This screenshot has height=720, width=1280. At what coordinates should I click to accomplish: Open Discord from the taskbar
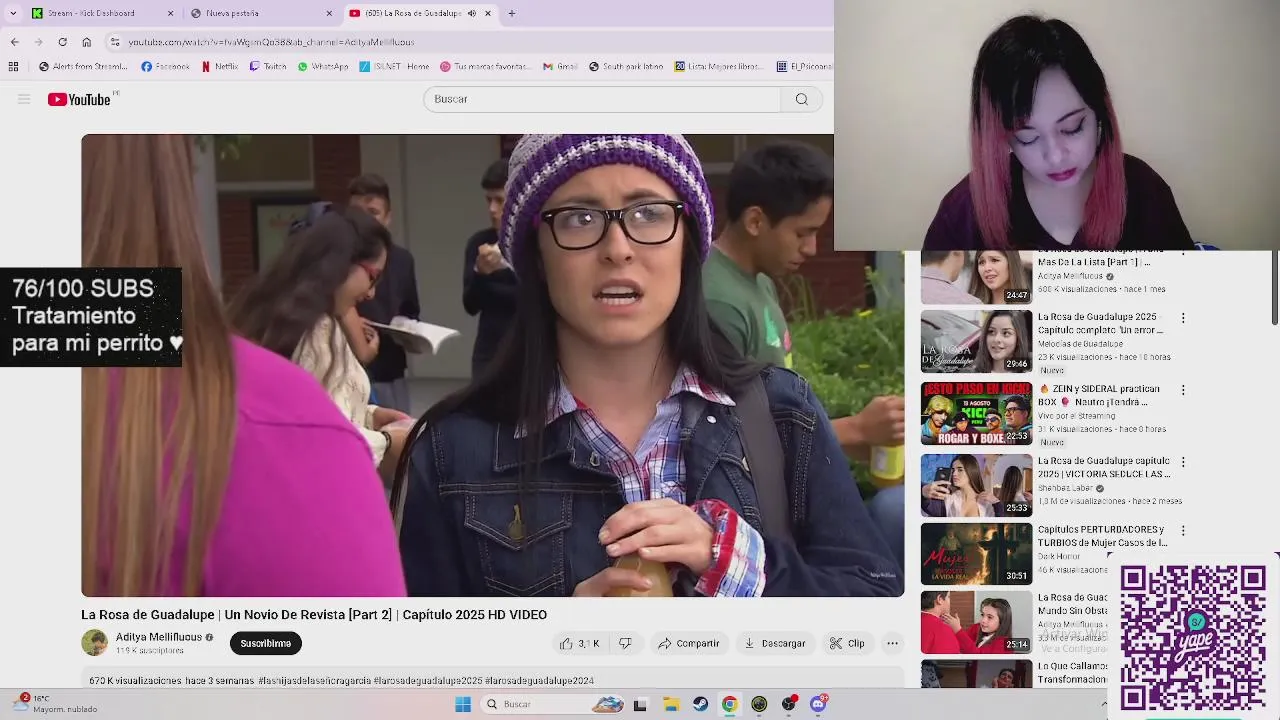pyautogui.click(x=818, y=704)
